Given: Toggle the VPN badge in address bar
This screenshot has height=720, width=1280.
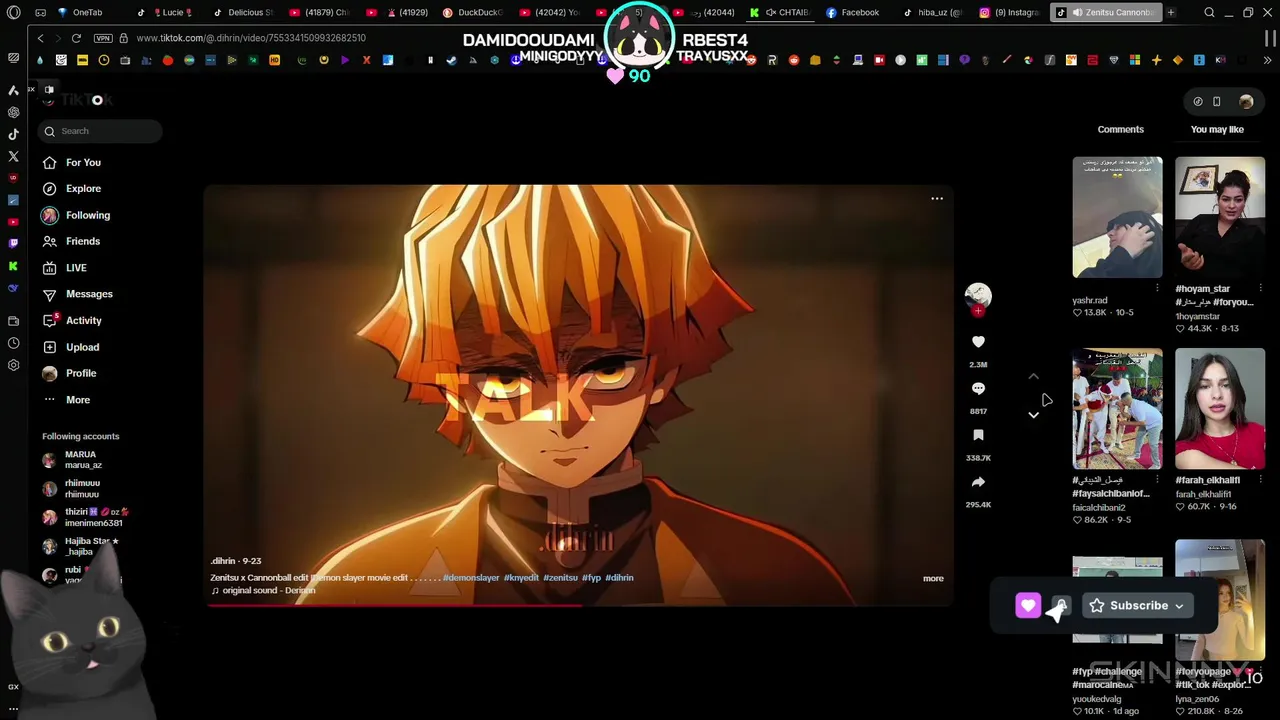Looking at the screenshot, I should [103, 38].
